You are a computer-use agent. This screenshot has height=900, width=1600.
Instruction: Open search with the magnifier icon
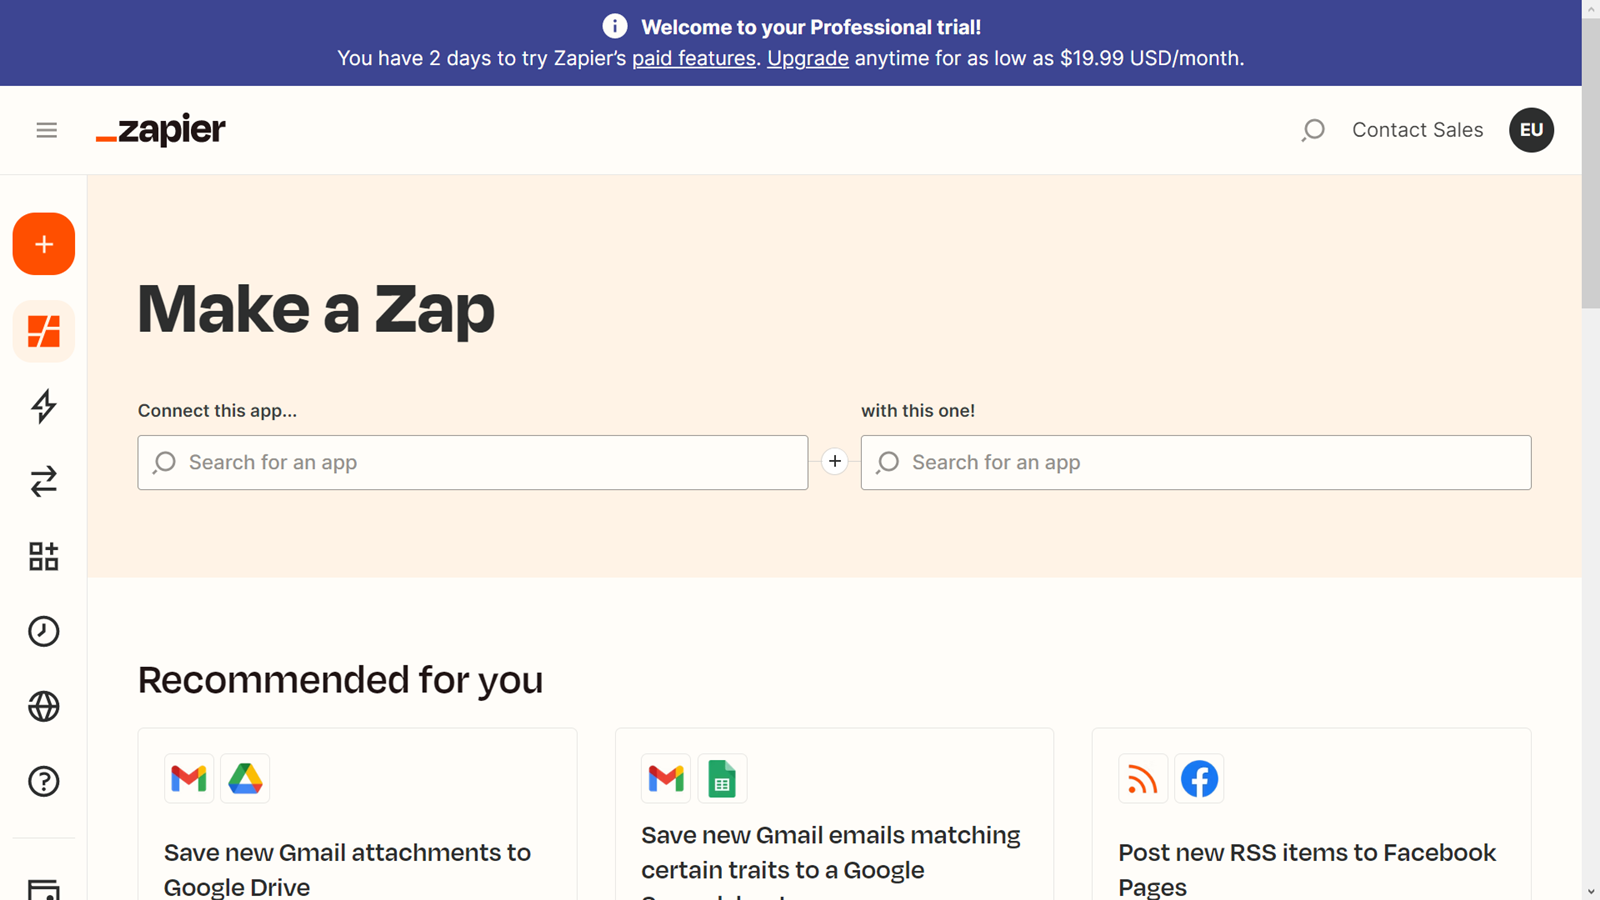[x=1313, y=130]
